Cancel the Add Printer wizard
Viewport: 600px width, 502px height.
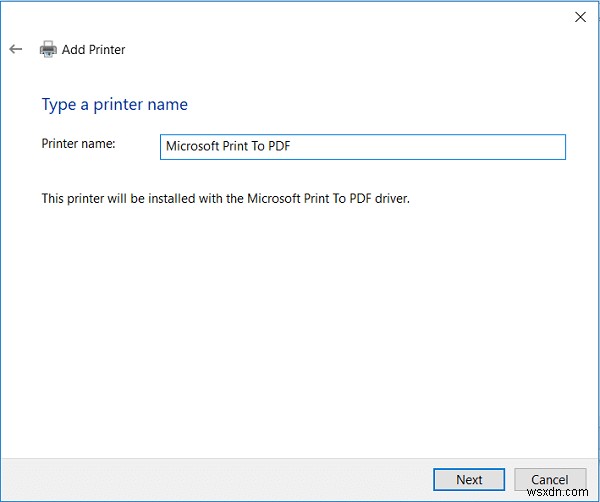click(550, 479)
